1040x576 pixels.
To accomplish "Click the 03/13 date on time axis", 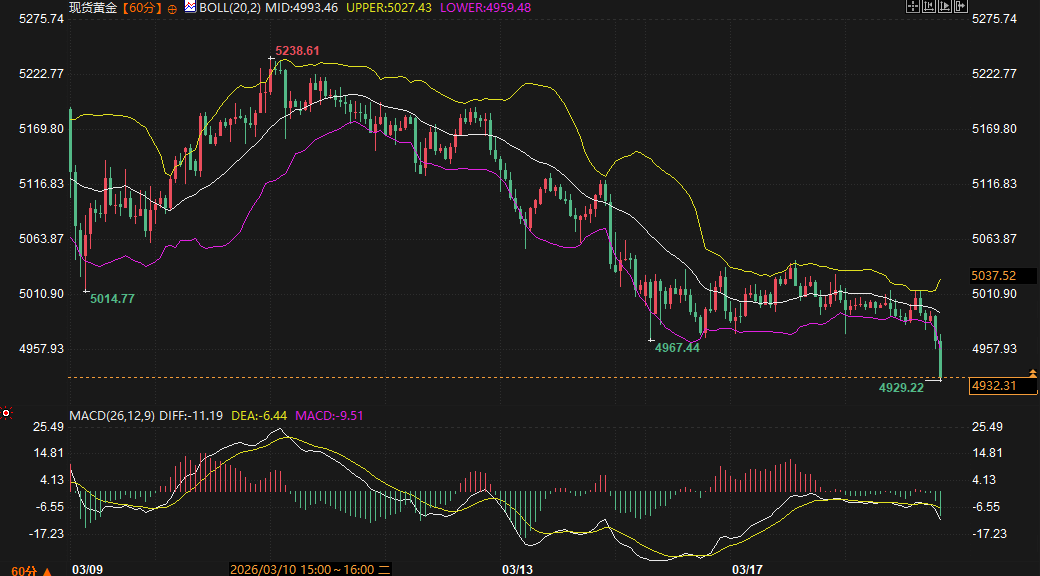I will (516, 569).
